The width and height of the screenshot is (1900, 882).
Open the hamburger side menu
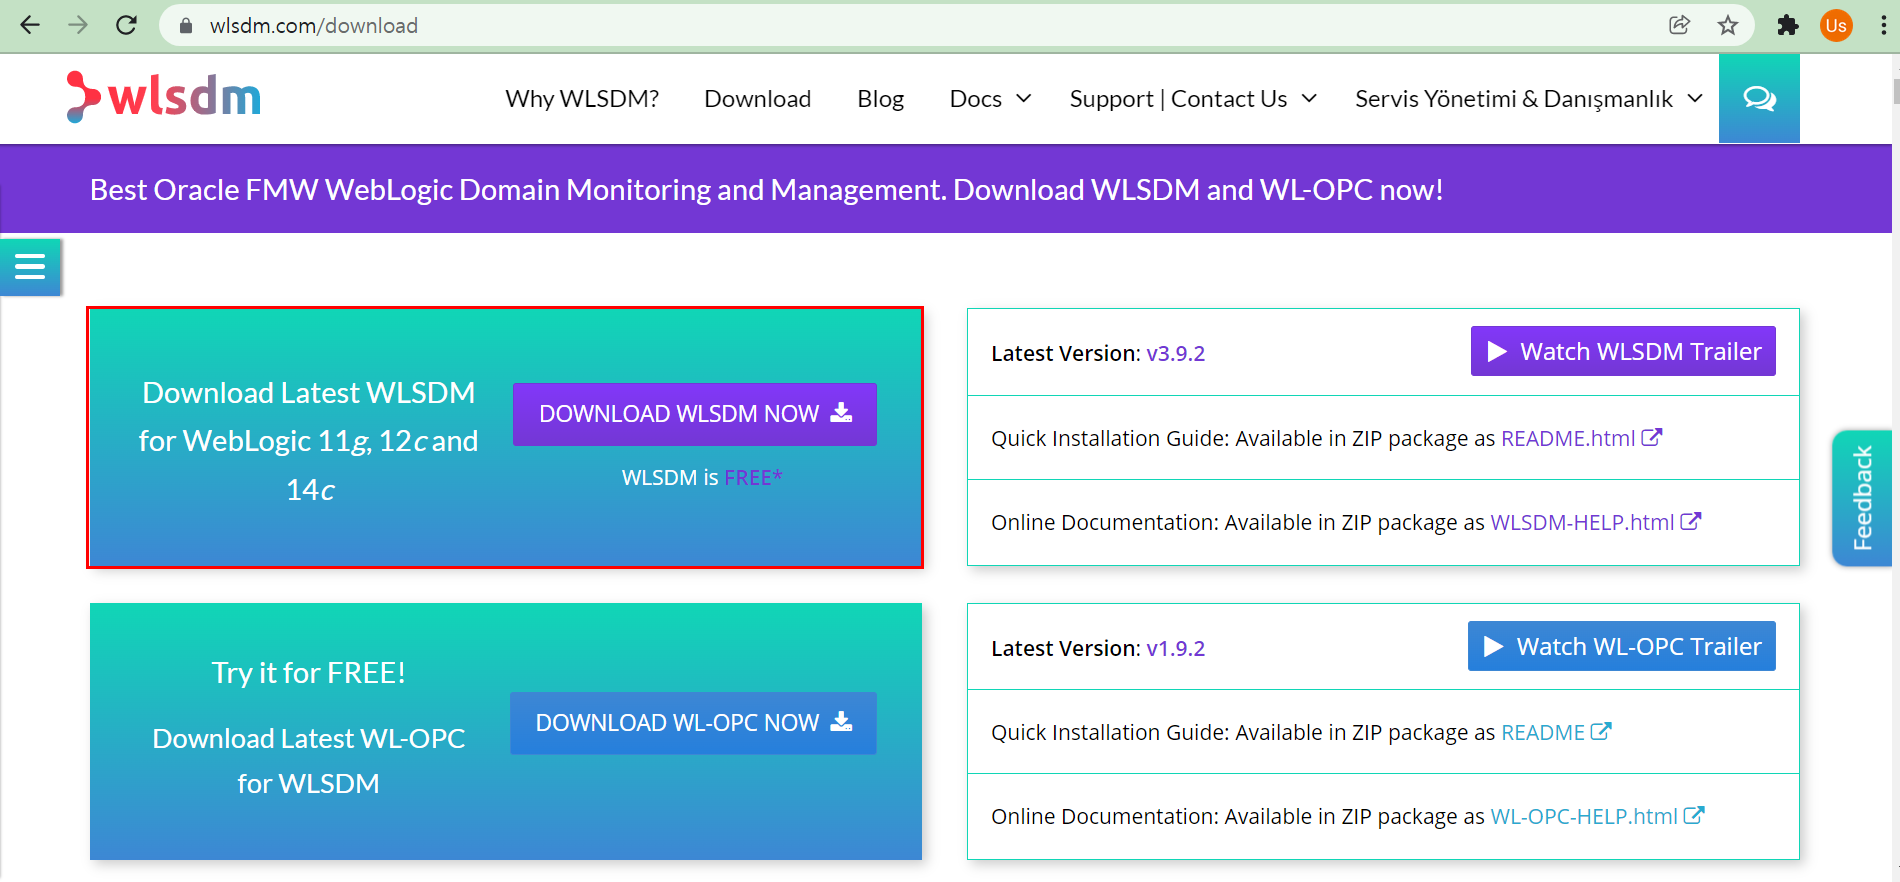pyautogui.click(x=30, y=266)
